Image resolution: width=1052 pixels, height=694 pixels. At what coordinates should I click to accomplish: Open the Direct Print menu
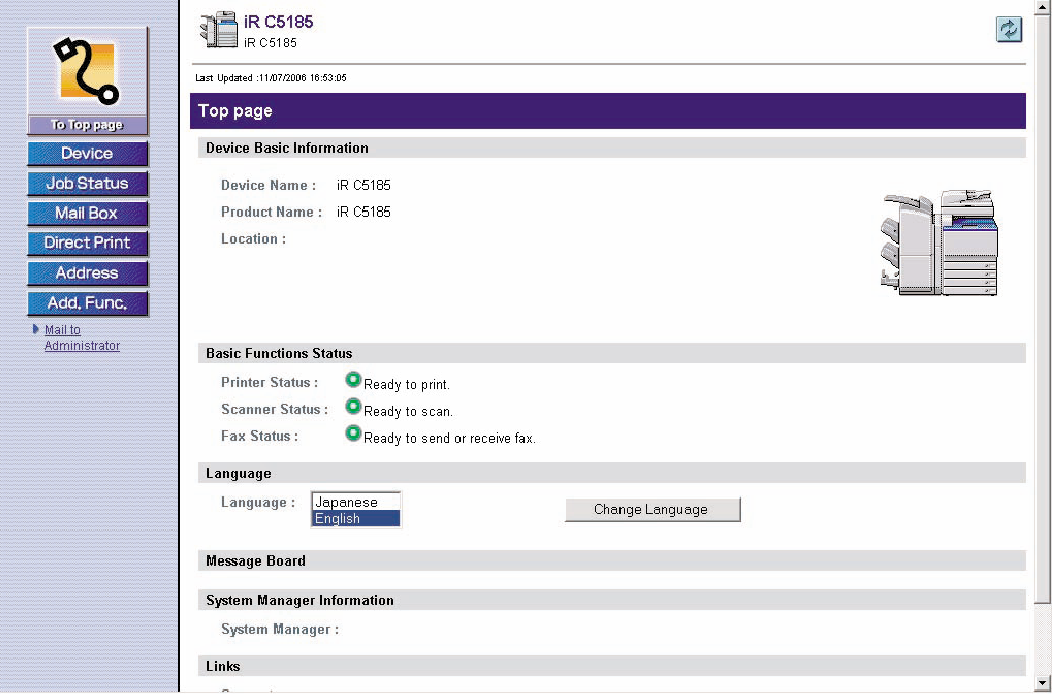pos(87,243)
